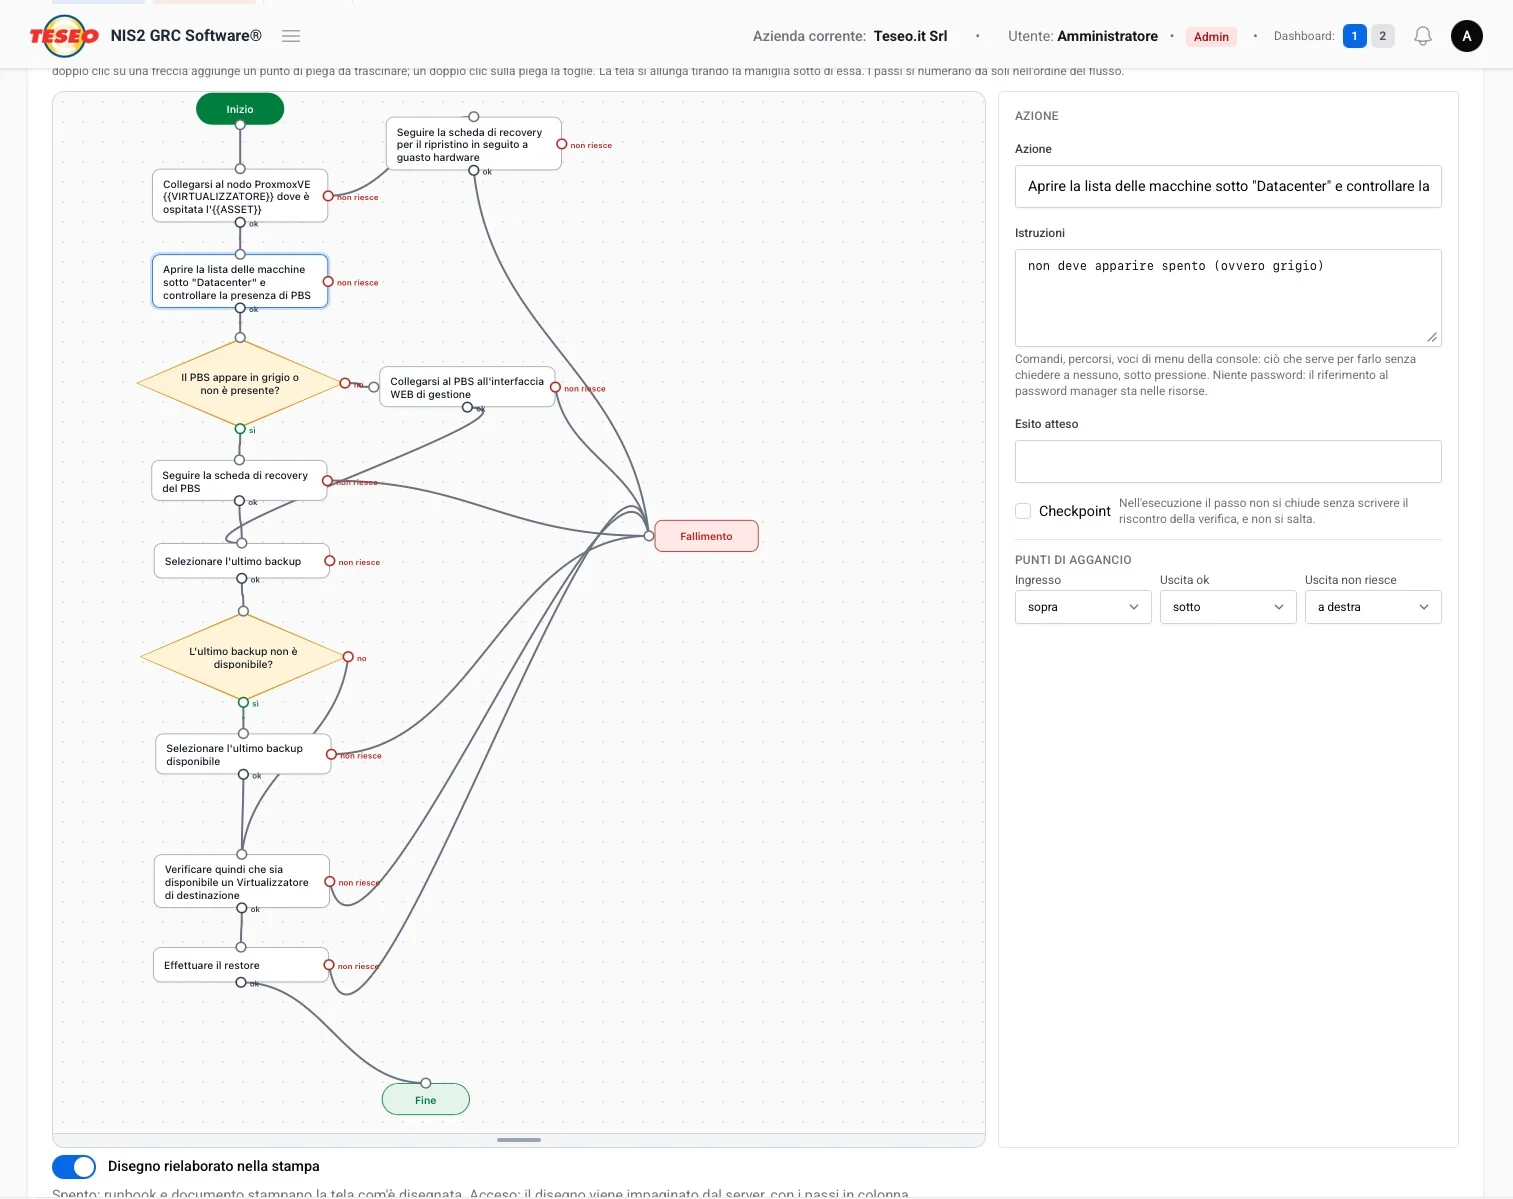Switch to Dashboard 1

1354,36
